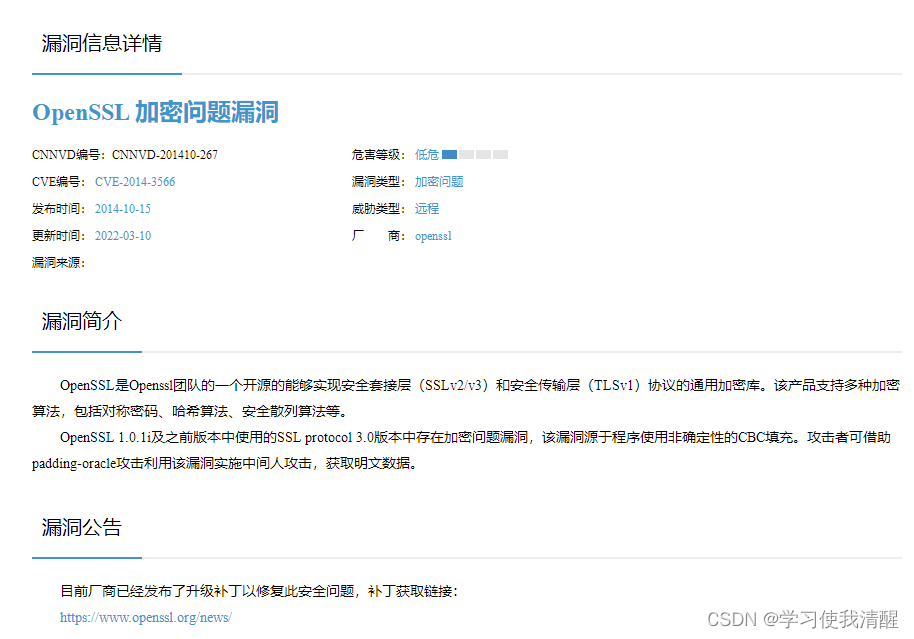
Task: Click the CVE编号 label
Action: (58, 182)
